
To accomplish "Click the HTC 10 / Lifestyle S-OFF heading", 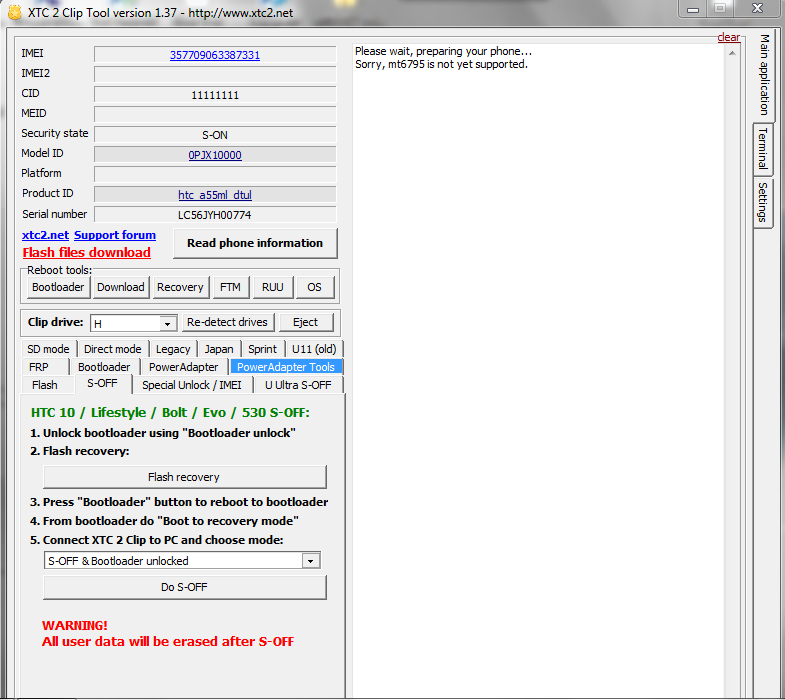I will [x=170, y=413].
